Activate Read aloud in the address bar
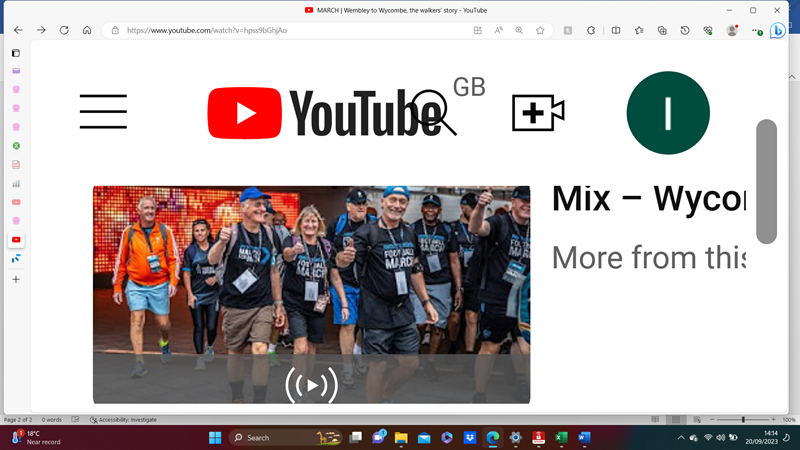The height and width of the screenshot is (450, 800). pos(498,30)
